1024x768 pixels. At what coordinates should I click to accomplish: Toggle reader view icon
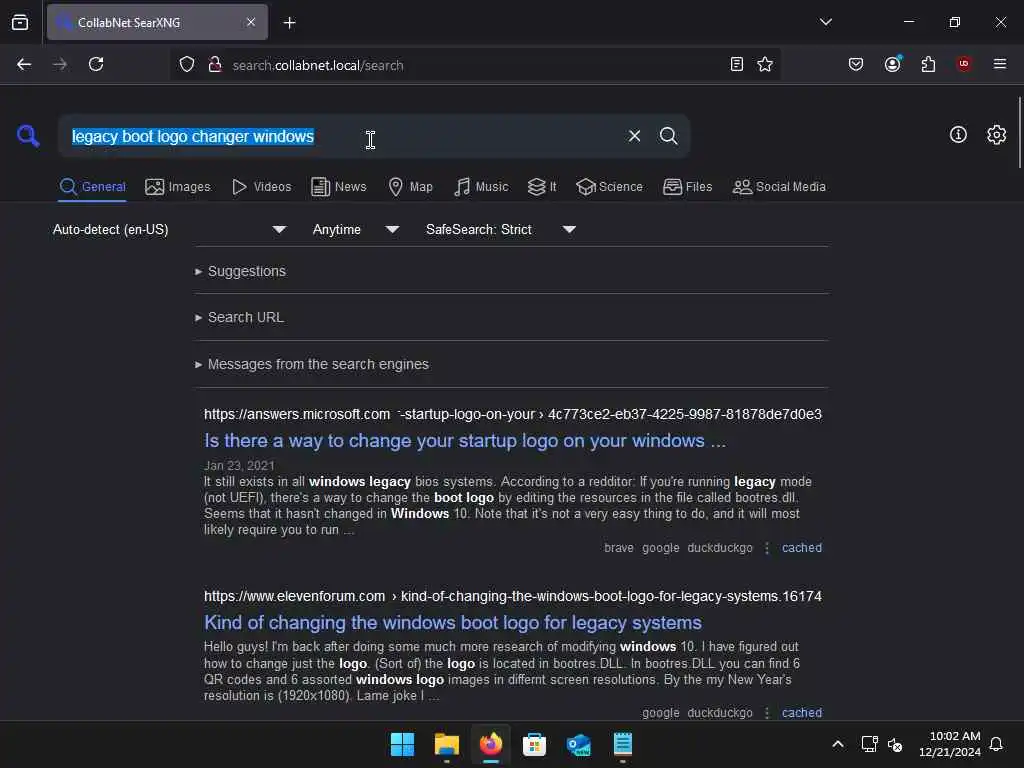coord(737,64)
